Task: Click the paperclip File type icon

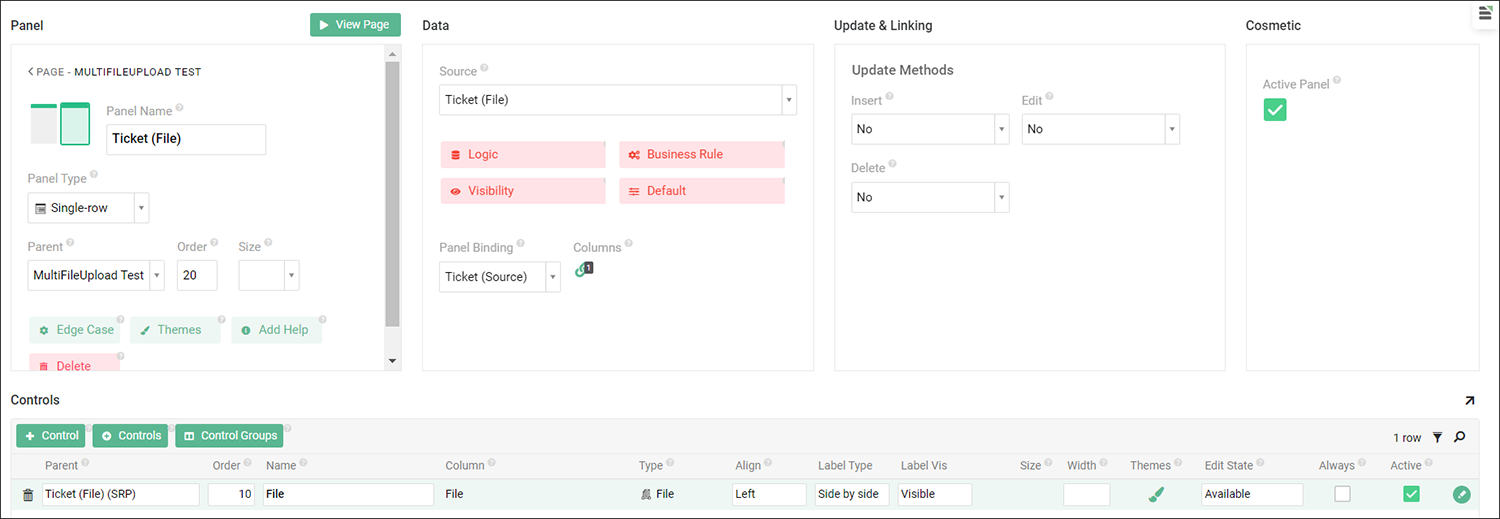Action: pos(646,494)
